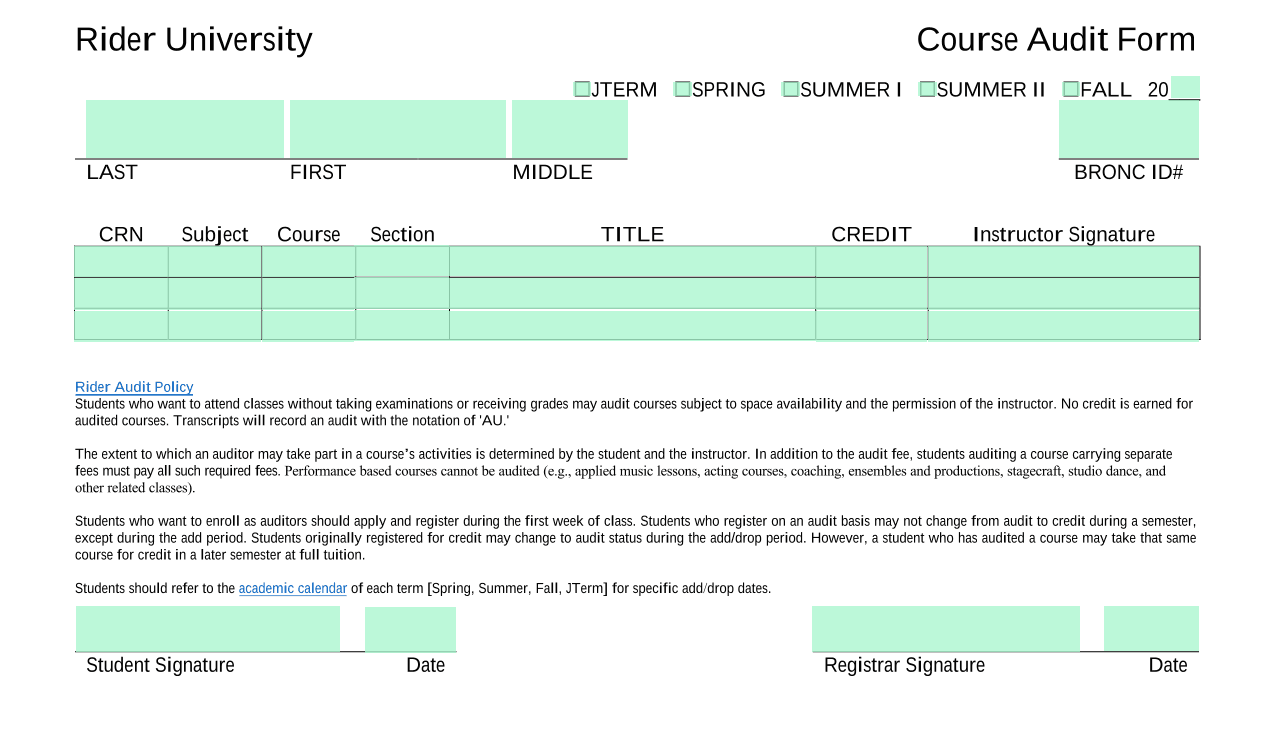Screen dimensions: 1275x750
Task: Click the 'CREDIT' column header
Action: coord(872,234)
